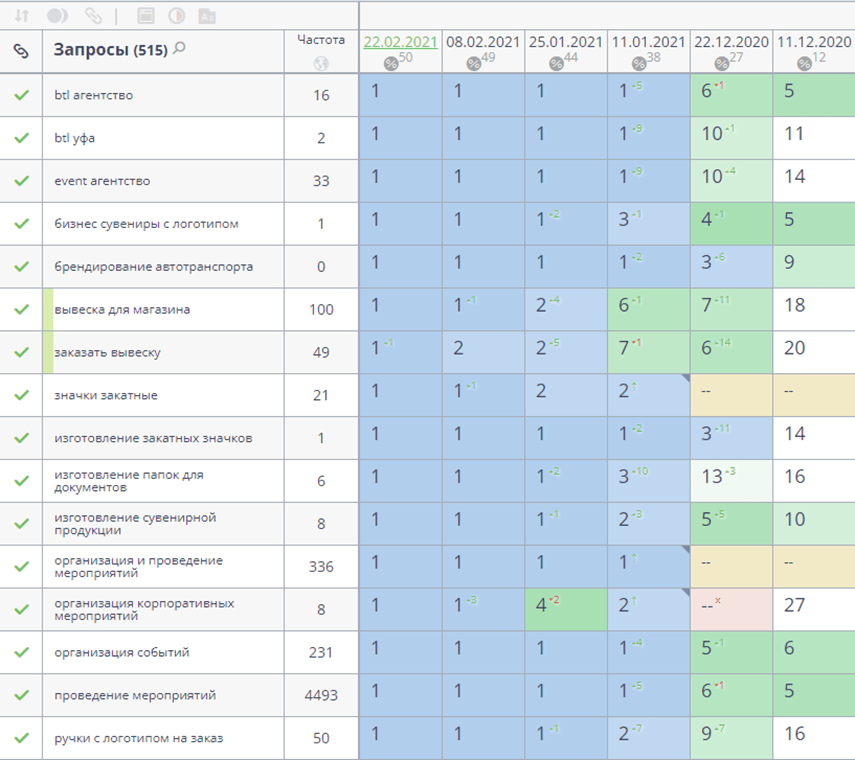The image size is (855, 760).
Task: Click the globe icon under Частота
Action: click(321, 64)
